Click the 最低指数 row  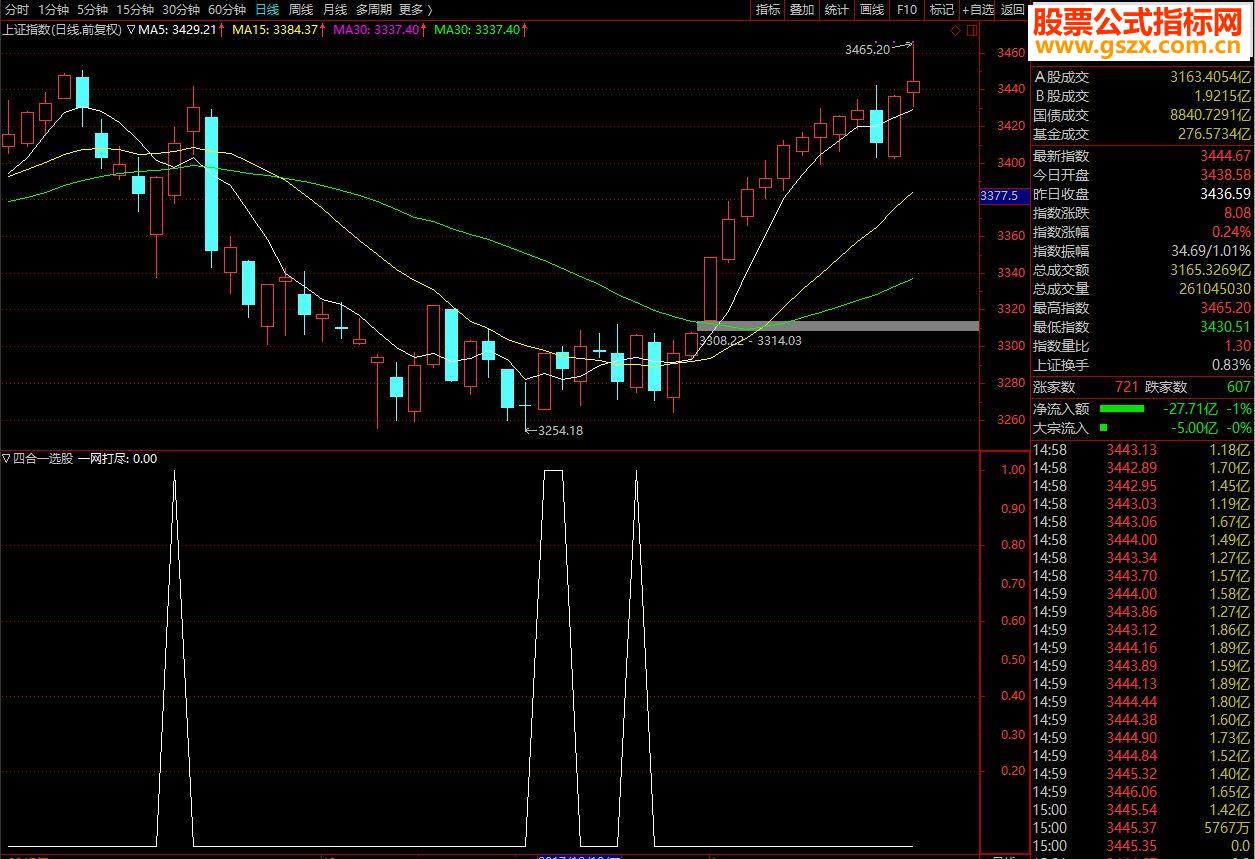tap(1142, 327)
